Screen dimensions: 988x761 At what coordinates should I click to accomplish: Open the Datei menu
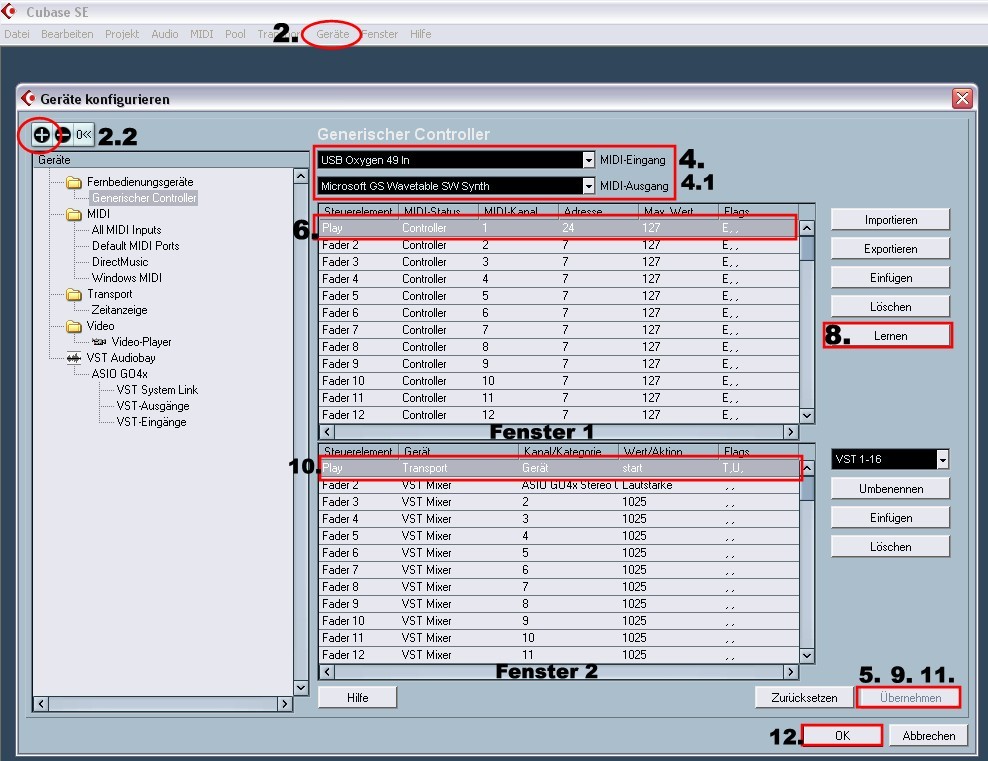point(16,34)
